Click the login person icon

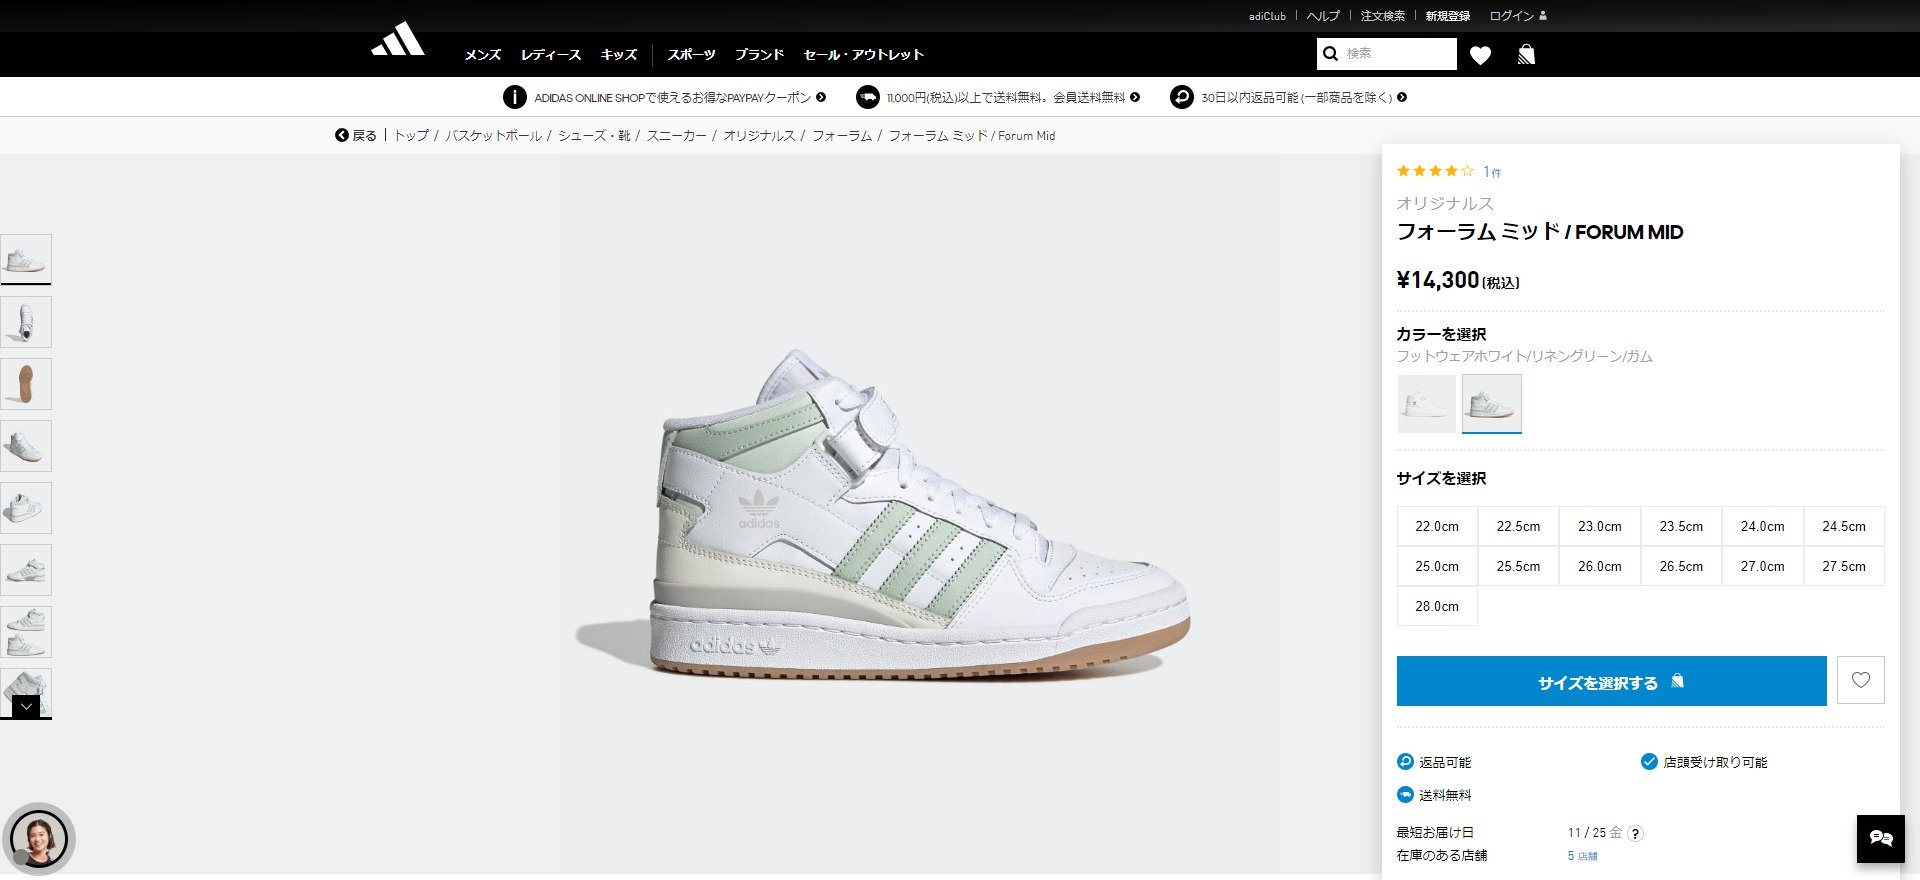1543,16
